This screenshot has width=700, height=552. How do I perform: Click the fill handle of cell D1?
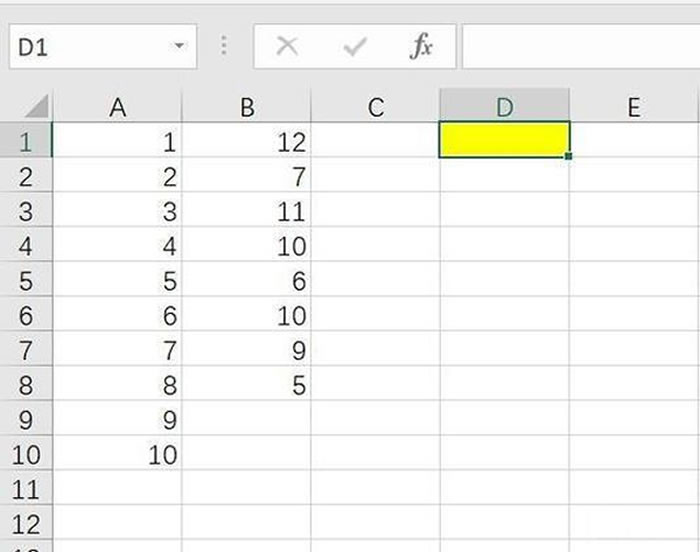click(x=568, y=156)
